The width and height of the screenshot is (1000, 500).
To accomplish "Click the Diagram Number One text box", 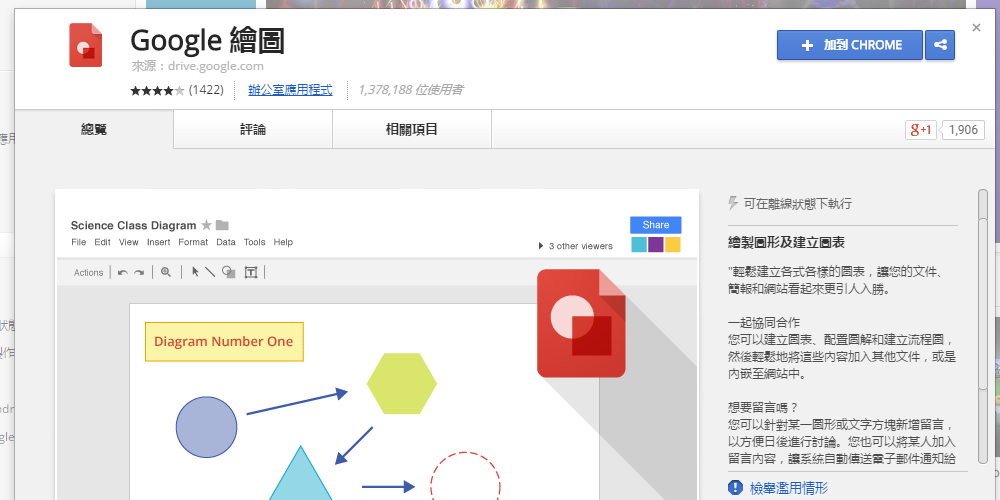I will [x=224, y=342].
